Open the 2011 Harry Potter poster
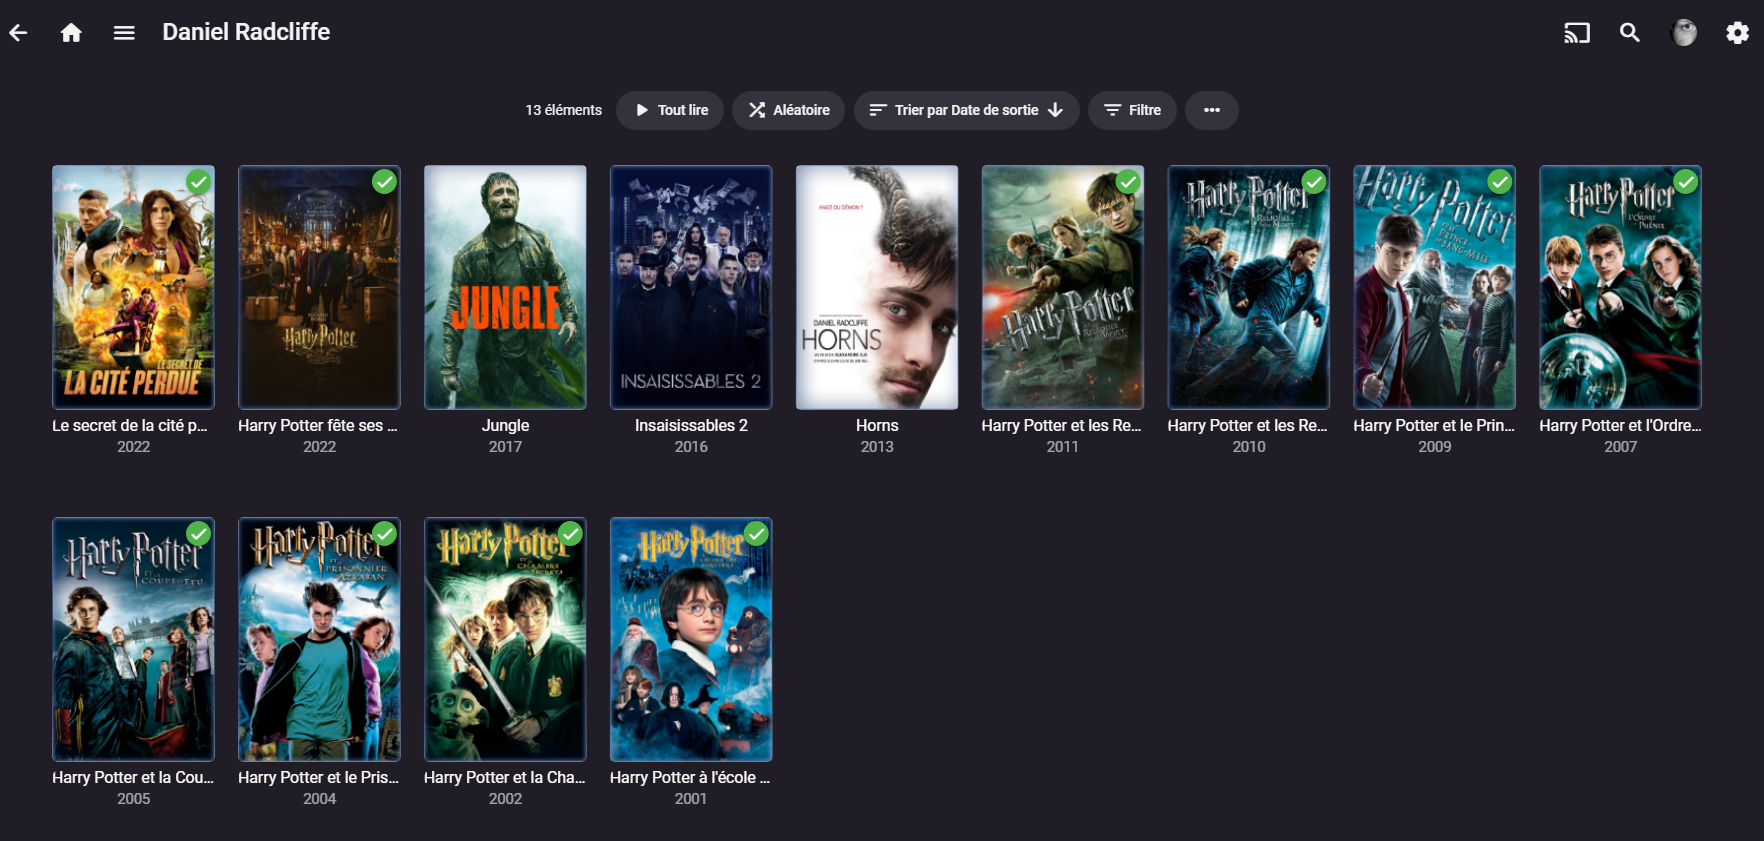Screen dimensions: 1764x841 1063,287
